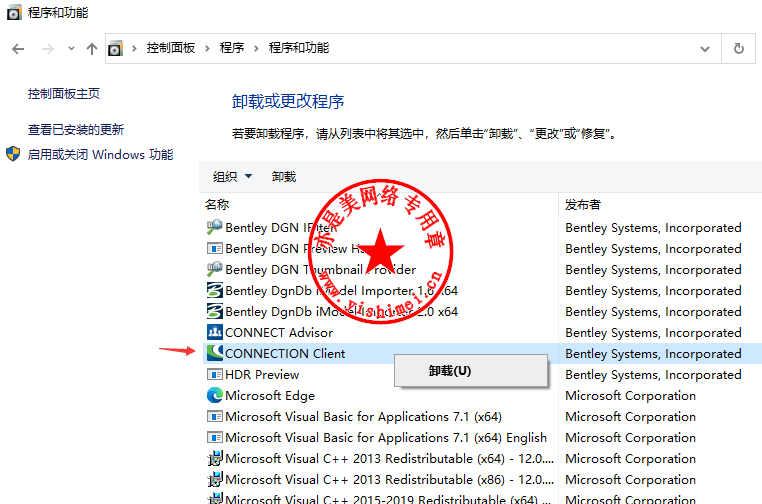
Task: Click publisher cell of HDR Preview row
Action: click(653, 374)
